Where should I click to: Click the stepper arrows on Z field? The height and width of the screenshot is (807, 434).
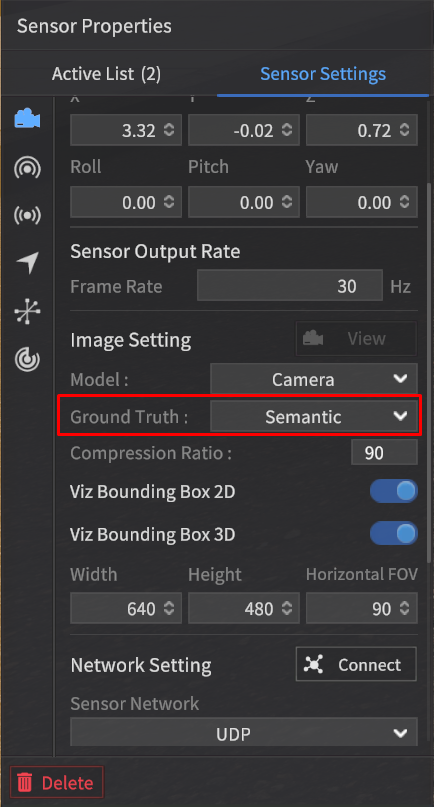click(x=405, y=130)
